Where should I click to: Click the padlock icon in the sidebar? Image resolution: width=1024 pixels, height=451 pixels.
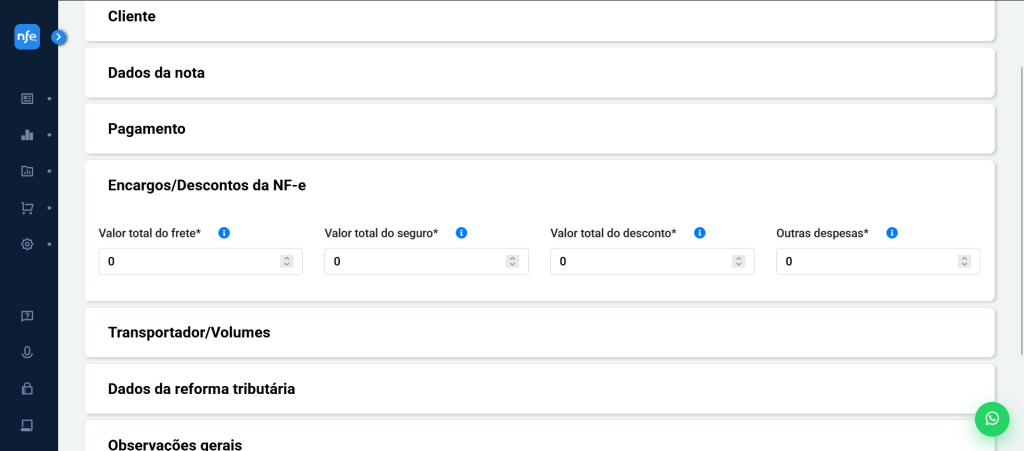[27, 388]
